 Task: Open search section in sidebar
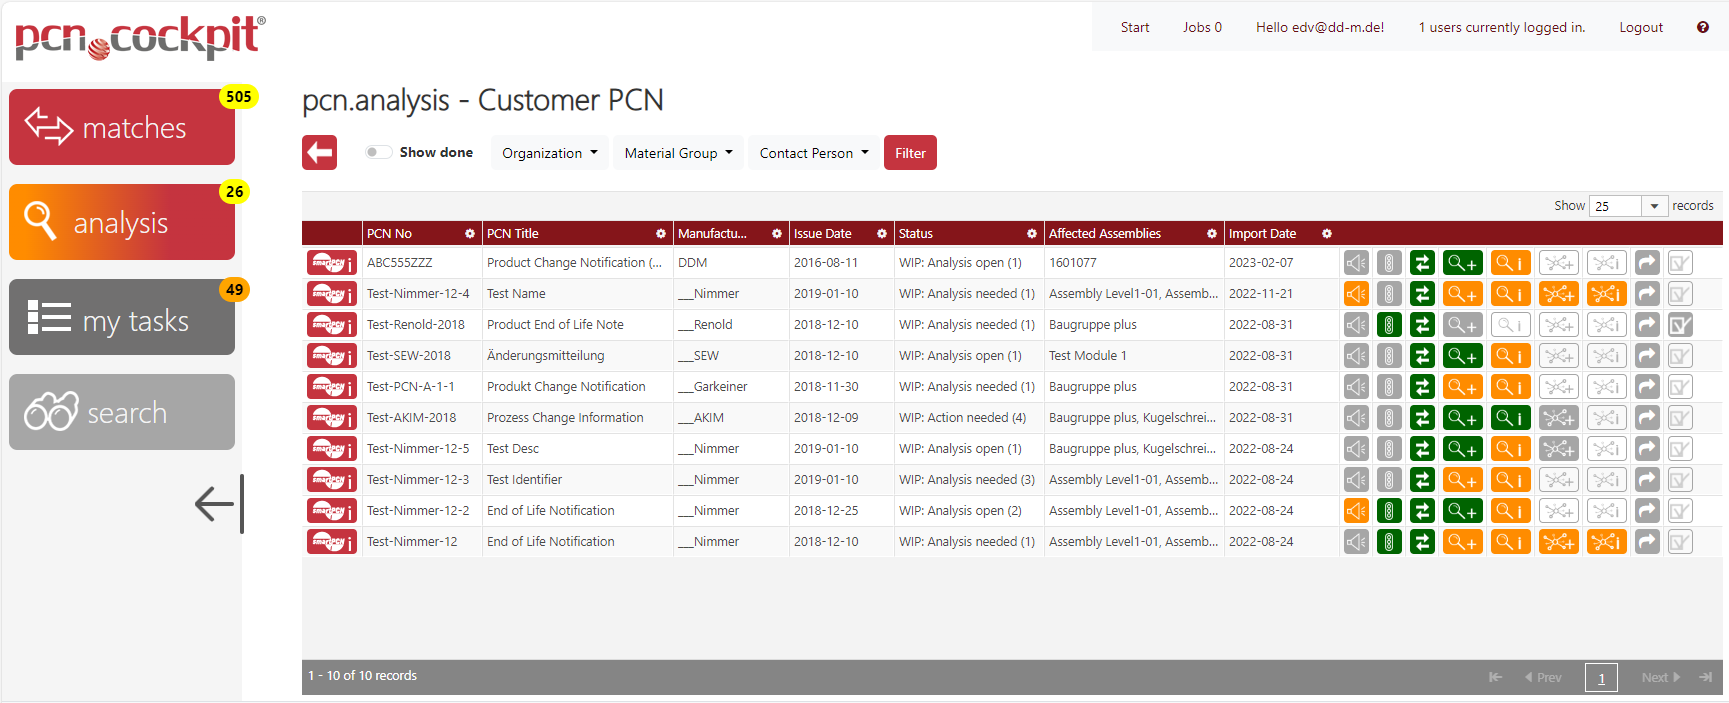[x=122, y=412]
